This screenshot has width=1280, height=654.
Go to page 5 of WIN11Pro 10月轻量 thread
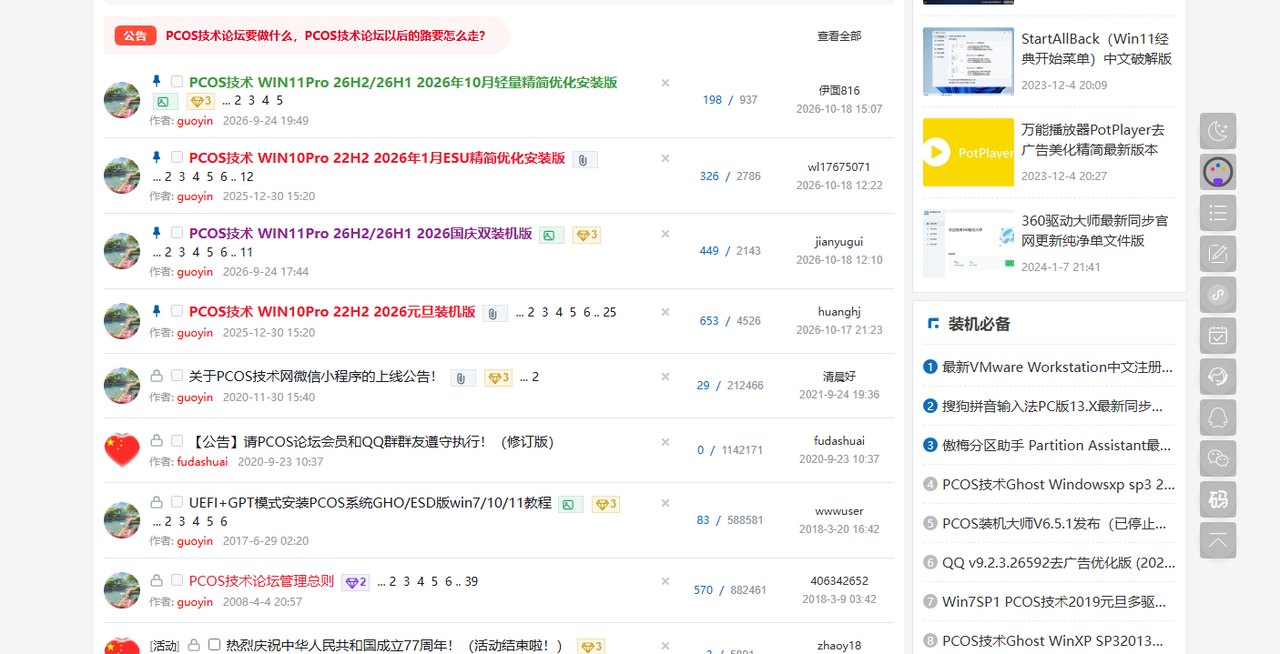tap(280, 101)
